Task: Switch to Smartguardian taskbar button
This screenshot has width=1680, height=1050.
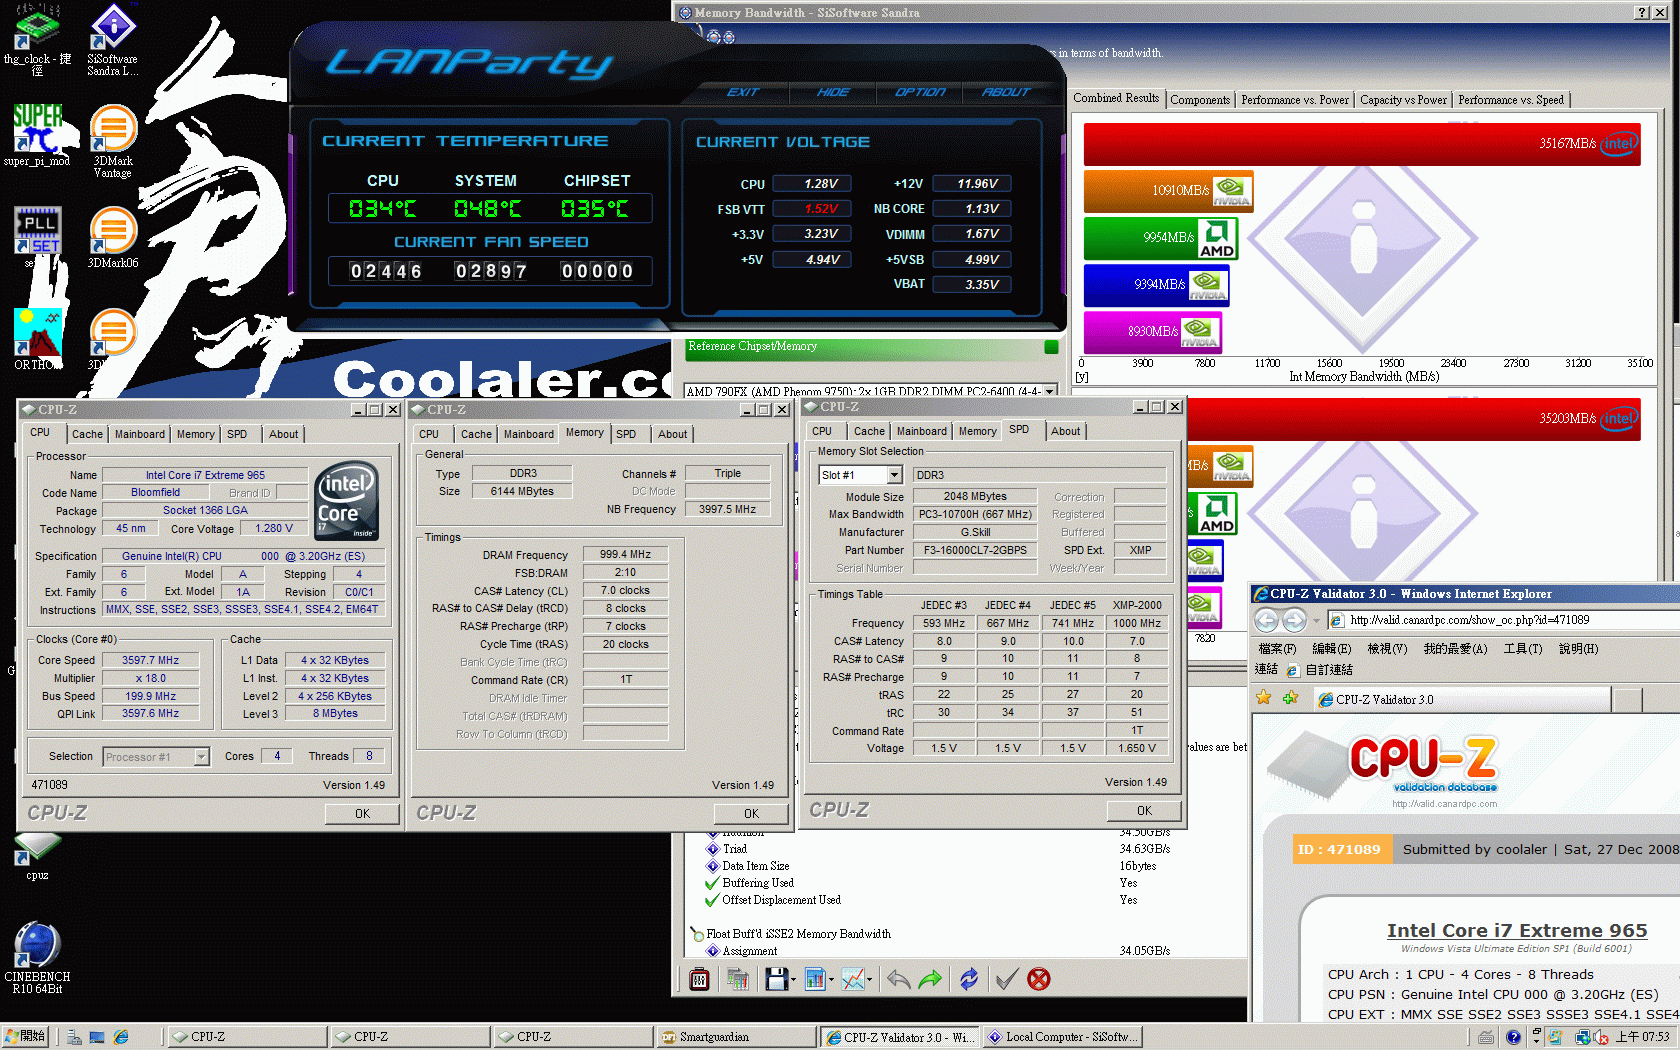Action: tap(737, 1037)
